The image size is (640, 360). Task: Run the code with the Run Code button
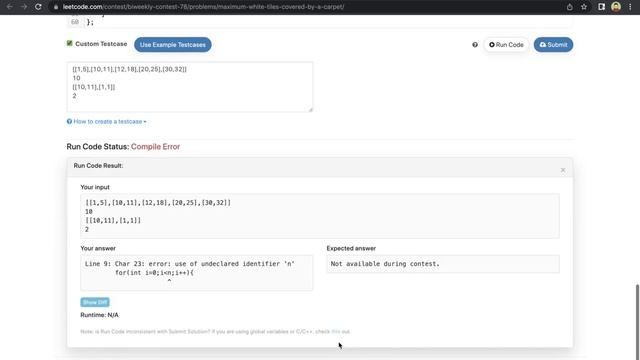tap(506, 45)
